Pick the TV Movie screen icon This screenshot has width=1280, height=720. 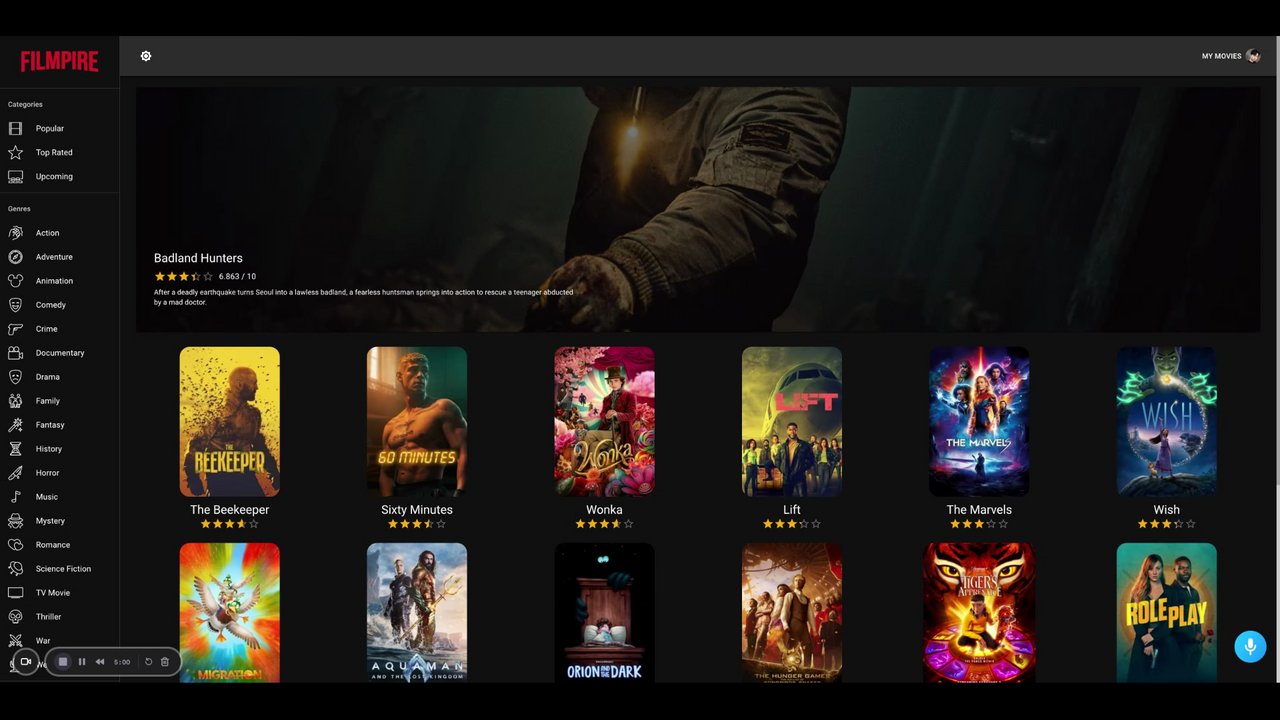pos(15,593)
